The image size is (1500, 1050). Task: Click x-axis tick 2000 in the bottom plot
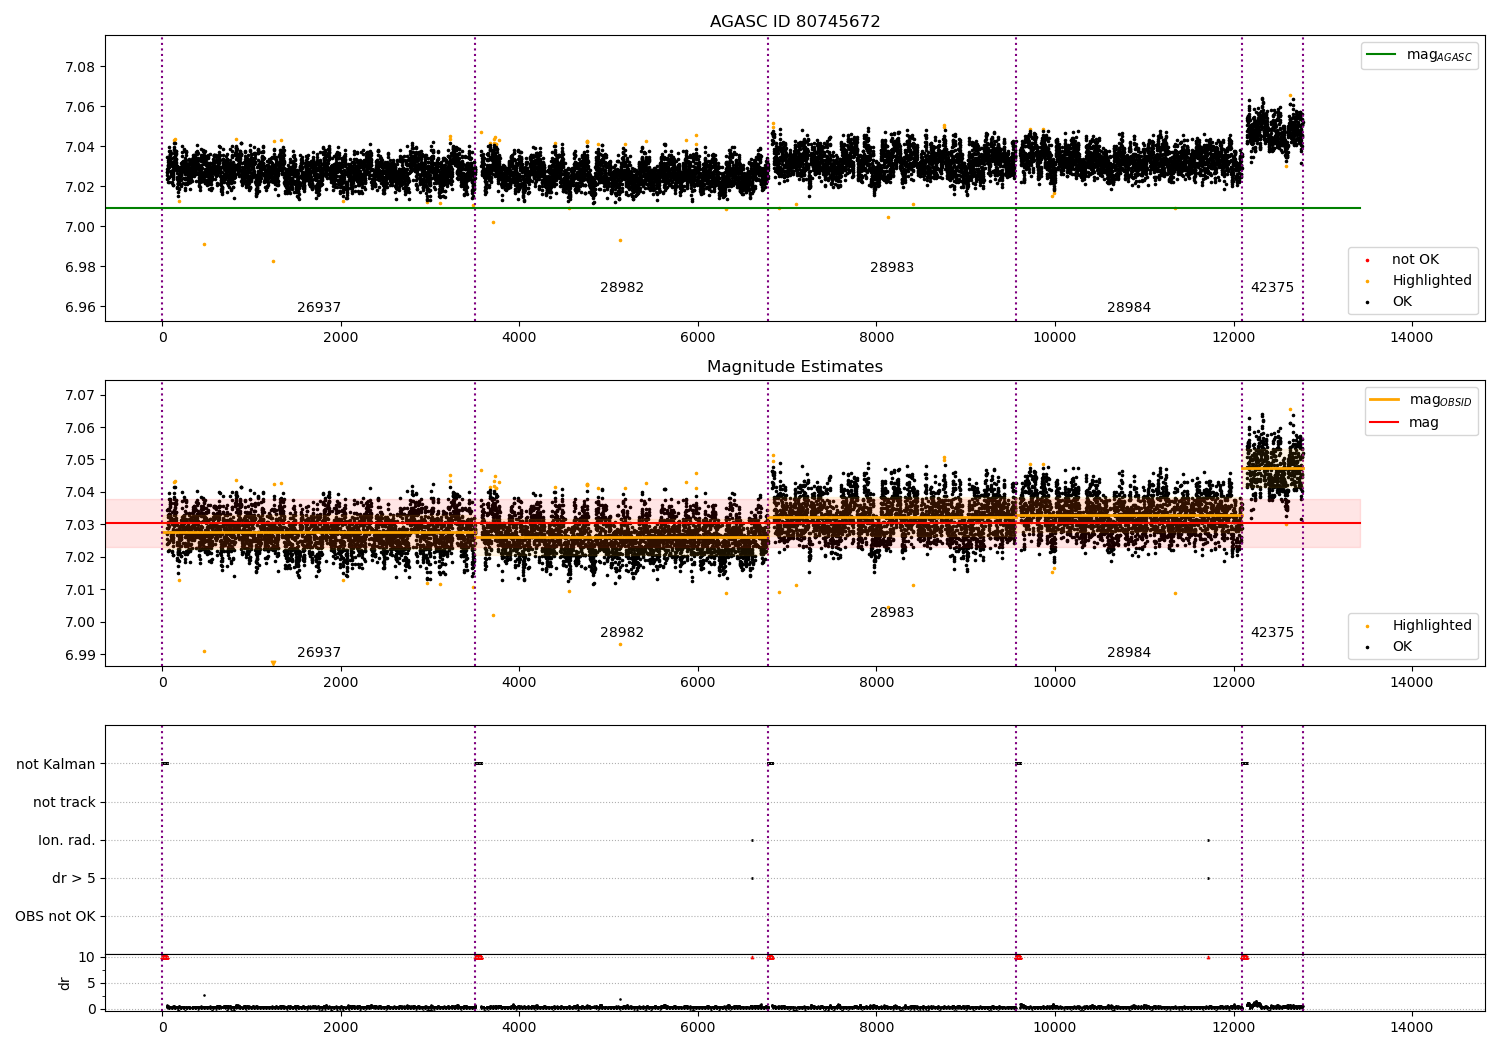click(x=340, y=1027)
